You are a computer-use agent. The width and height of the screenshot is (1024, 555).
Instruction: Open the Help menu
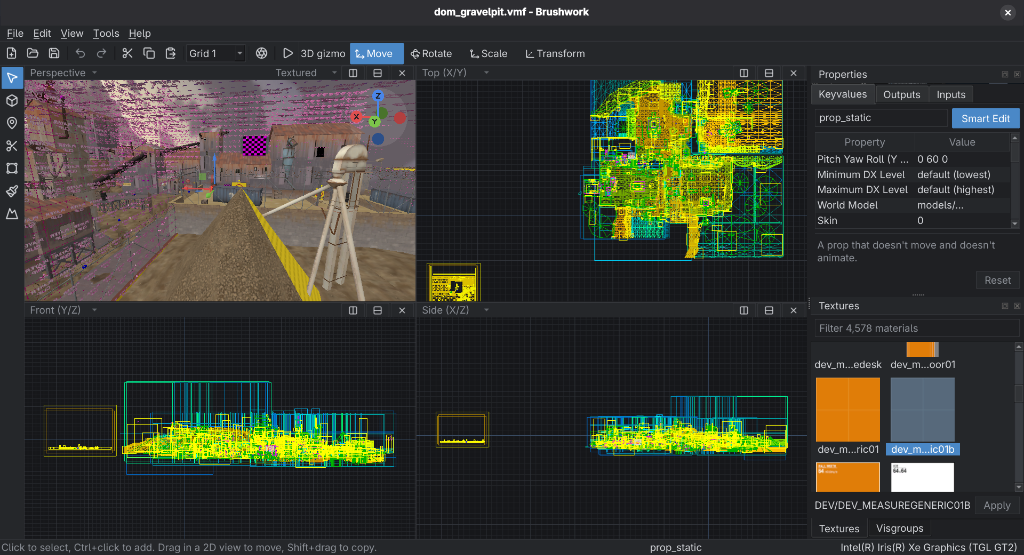(140, 33)
